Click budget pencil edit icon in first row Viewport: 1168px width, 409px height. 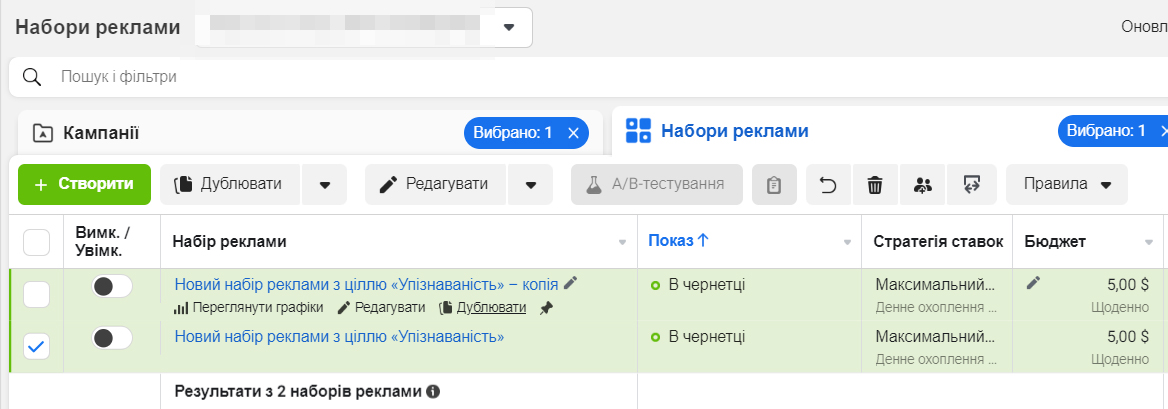pyautogui.click(x=1032, y=282)
